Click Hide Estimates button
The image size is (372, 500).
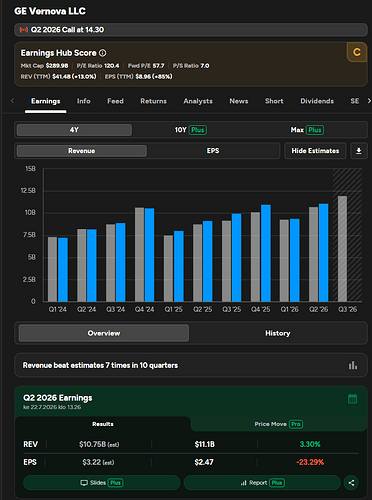coord(315,151)
